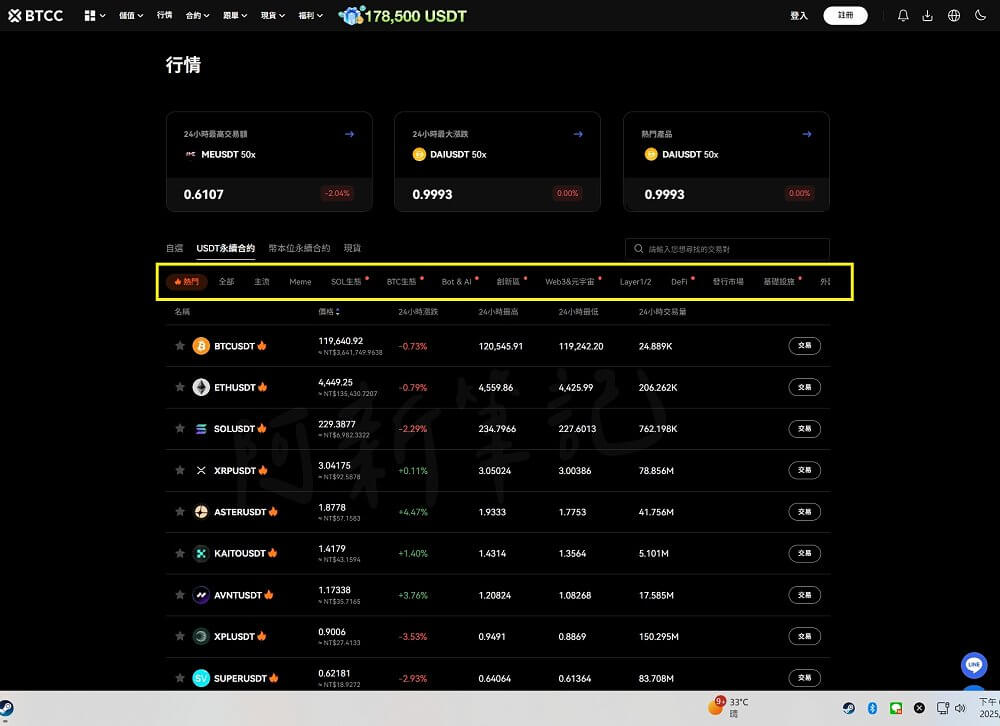Click the 24小時交易量 column header
Viewport: 1000px width, 726px height.
click(662, 312)
